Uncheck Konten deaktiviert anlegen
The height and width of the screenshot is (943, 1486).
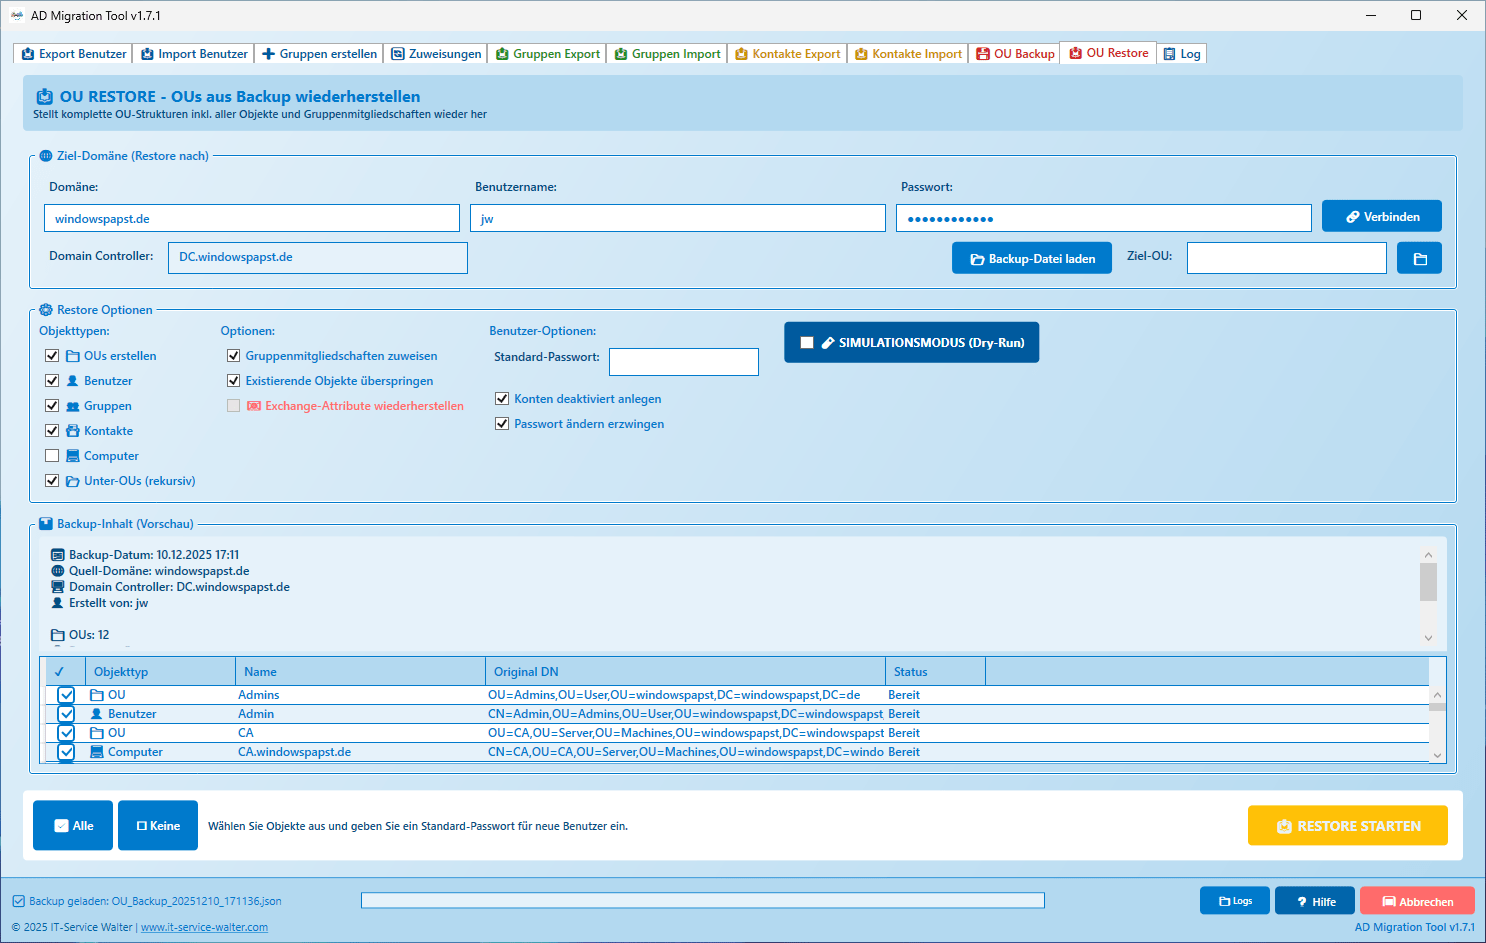502,399
